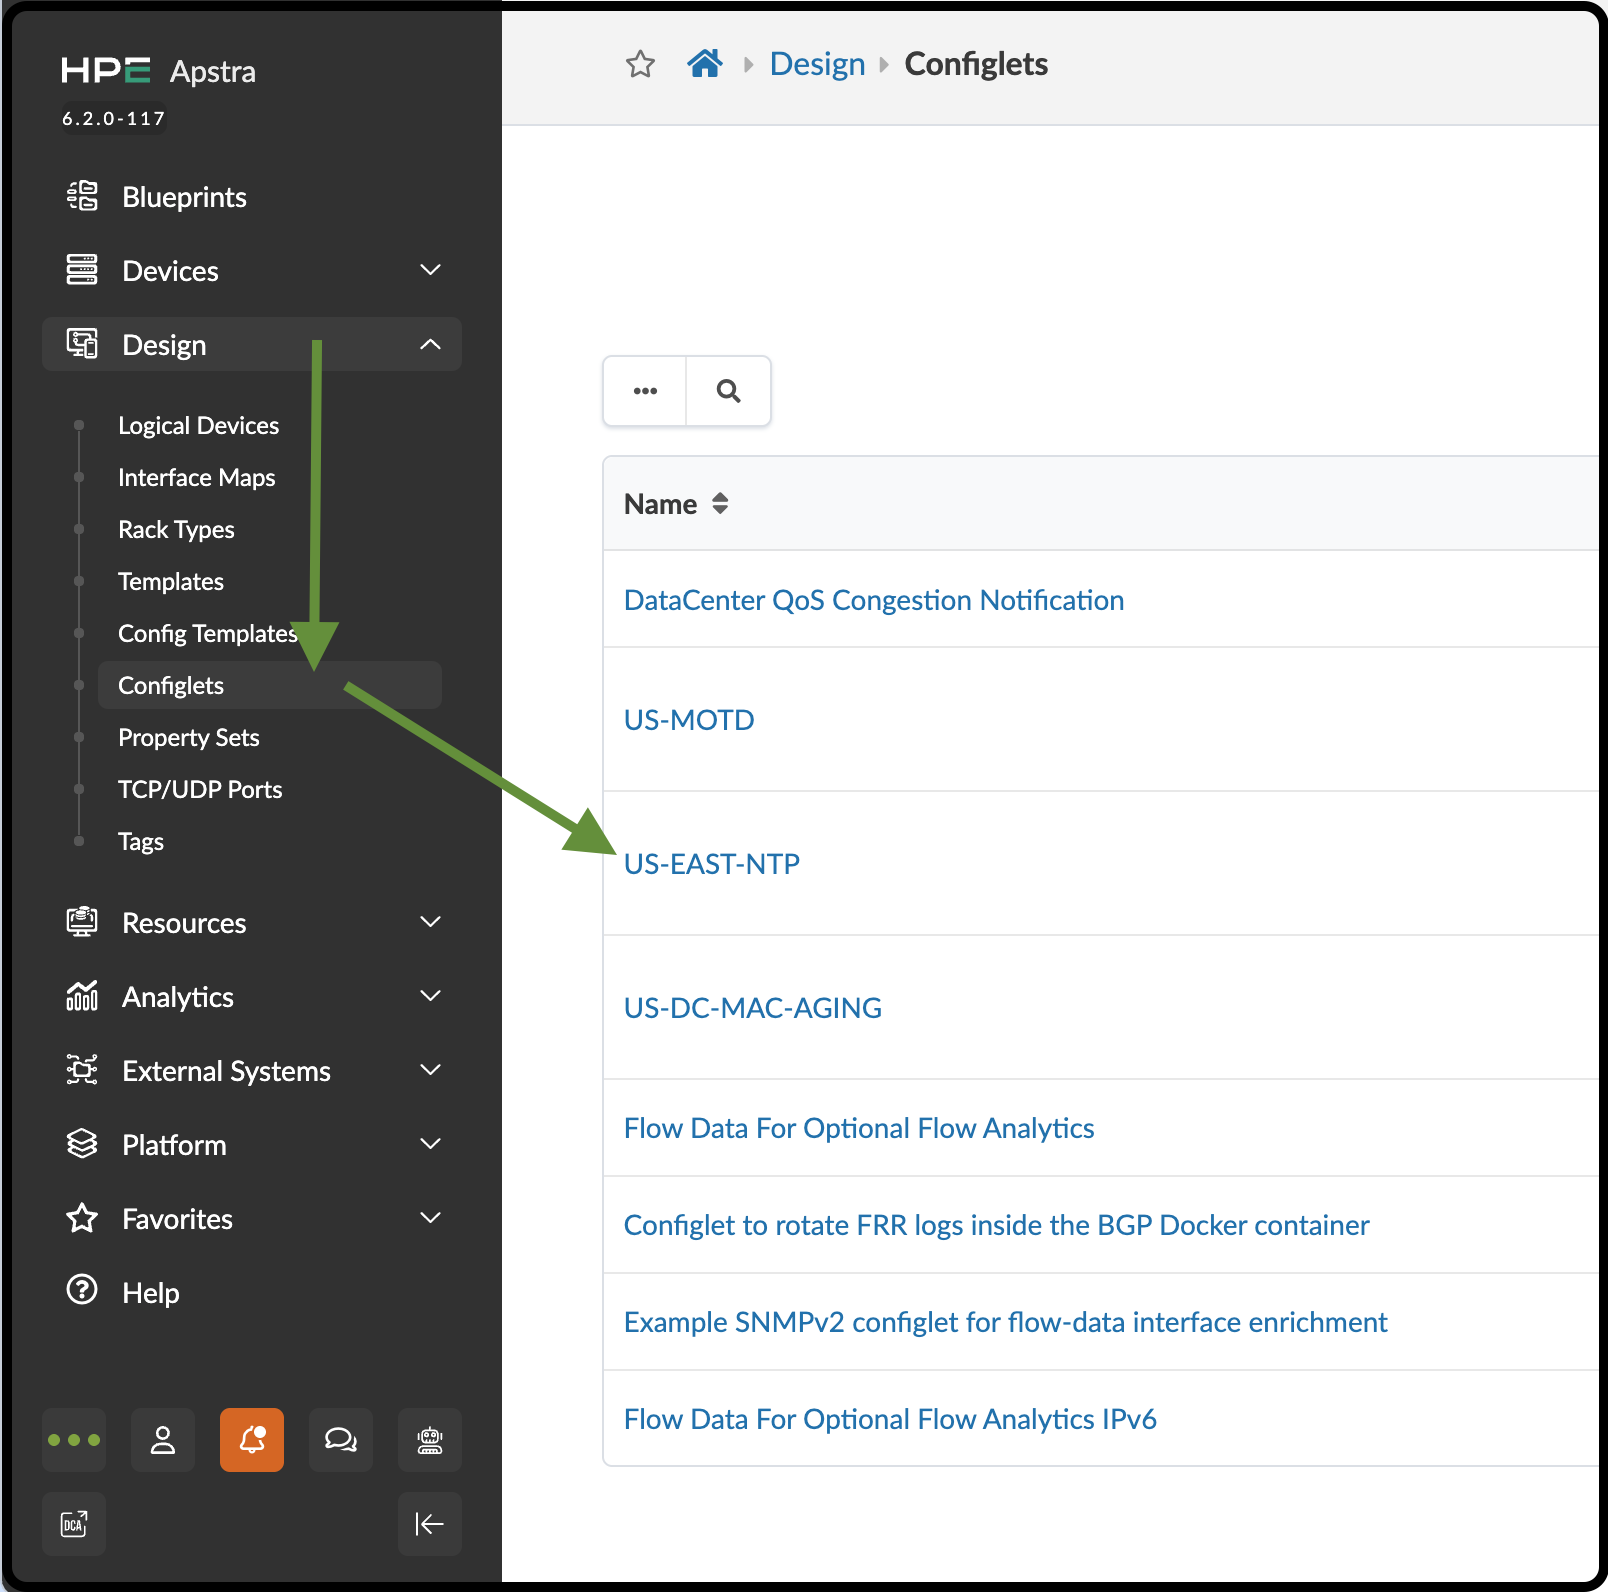Expand the Resources menu chevron
Image resolution: width=1608 pixels, height=1592 pixels.
(x=430, y=922)
